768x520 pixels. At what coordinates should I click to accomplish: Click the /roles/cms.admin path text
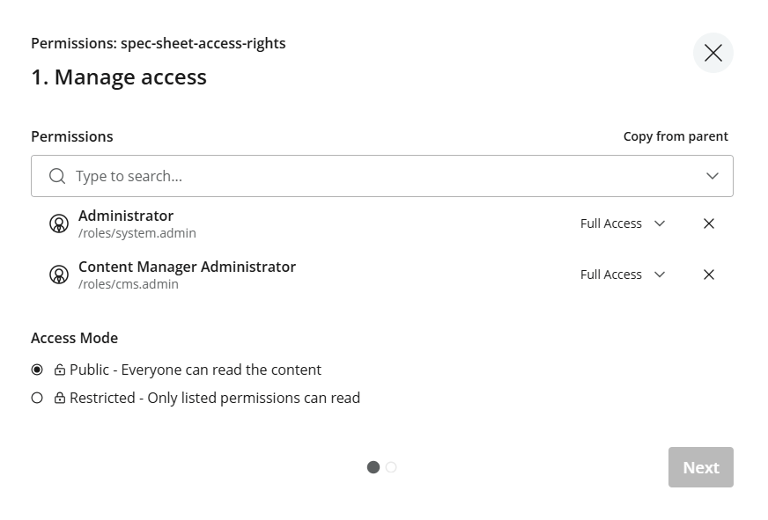coord(128,284)
